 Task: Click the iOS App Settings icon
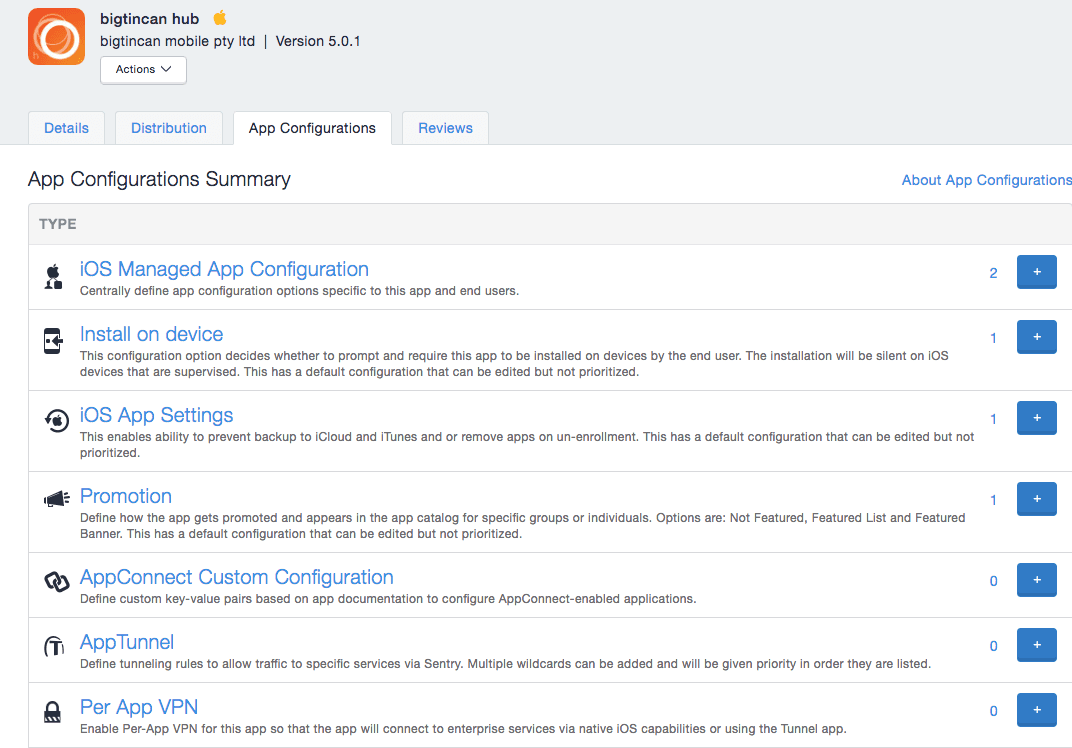(56, 421)
